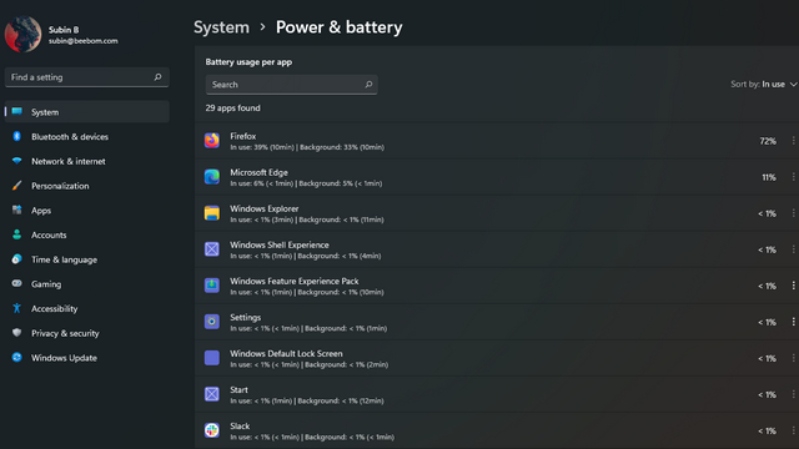Click the magnifier in Find a setting
Screen dimensions: 799x449
[158, 77]
